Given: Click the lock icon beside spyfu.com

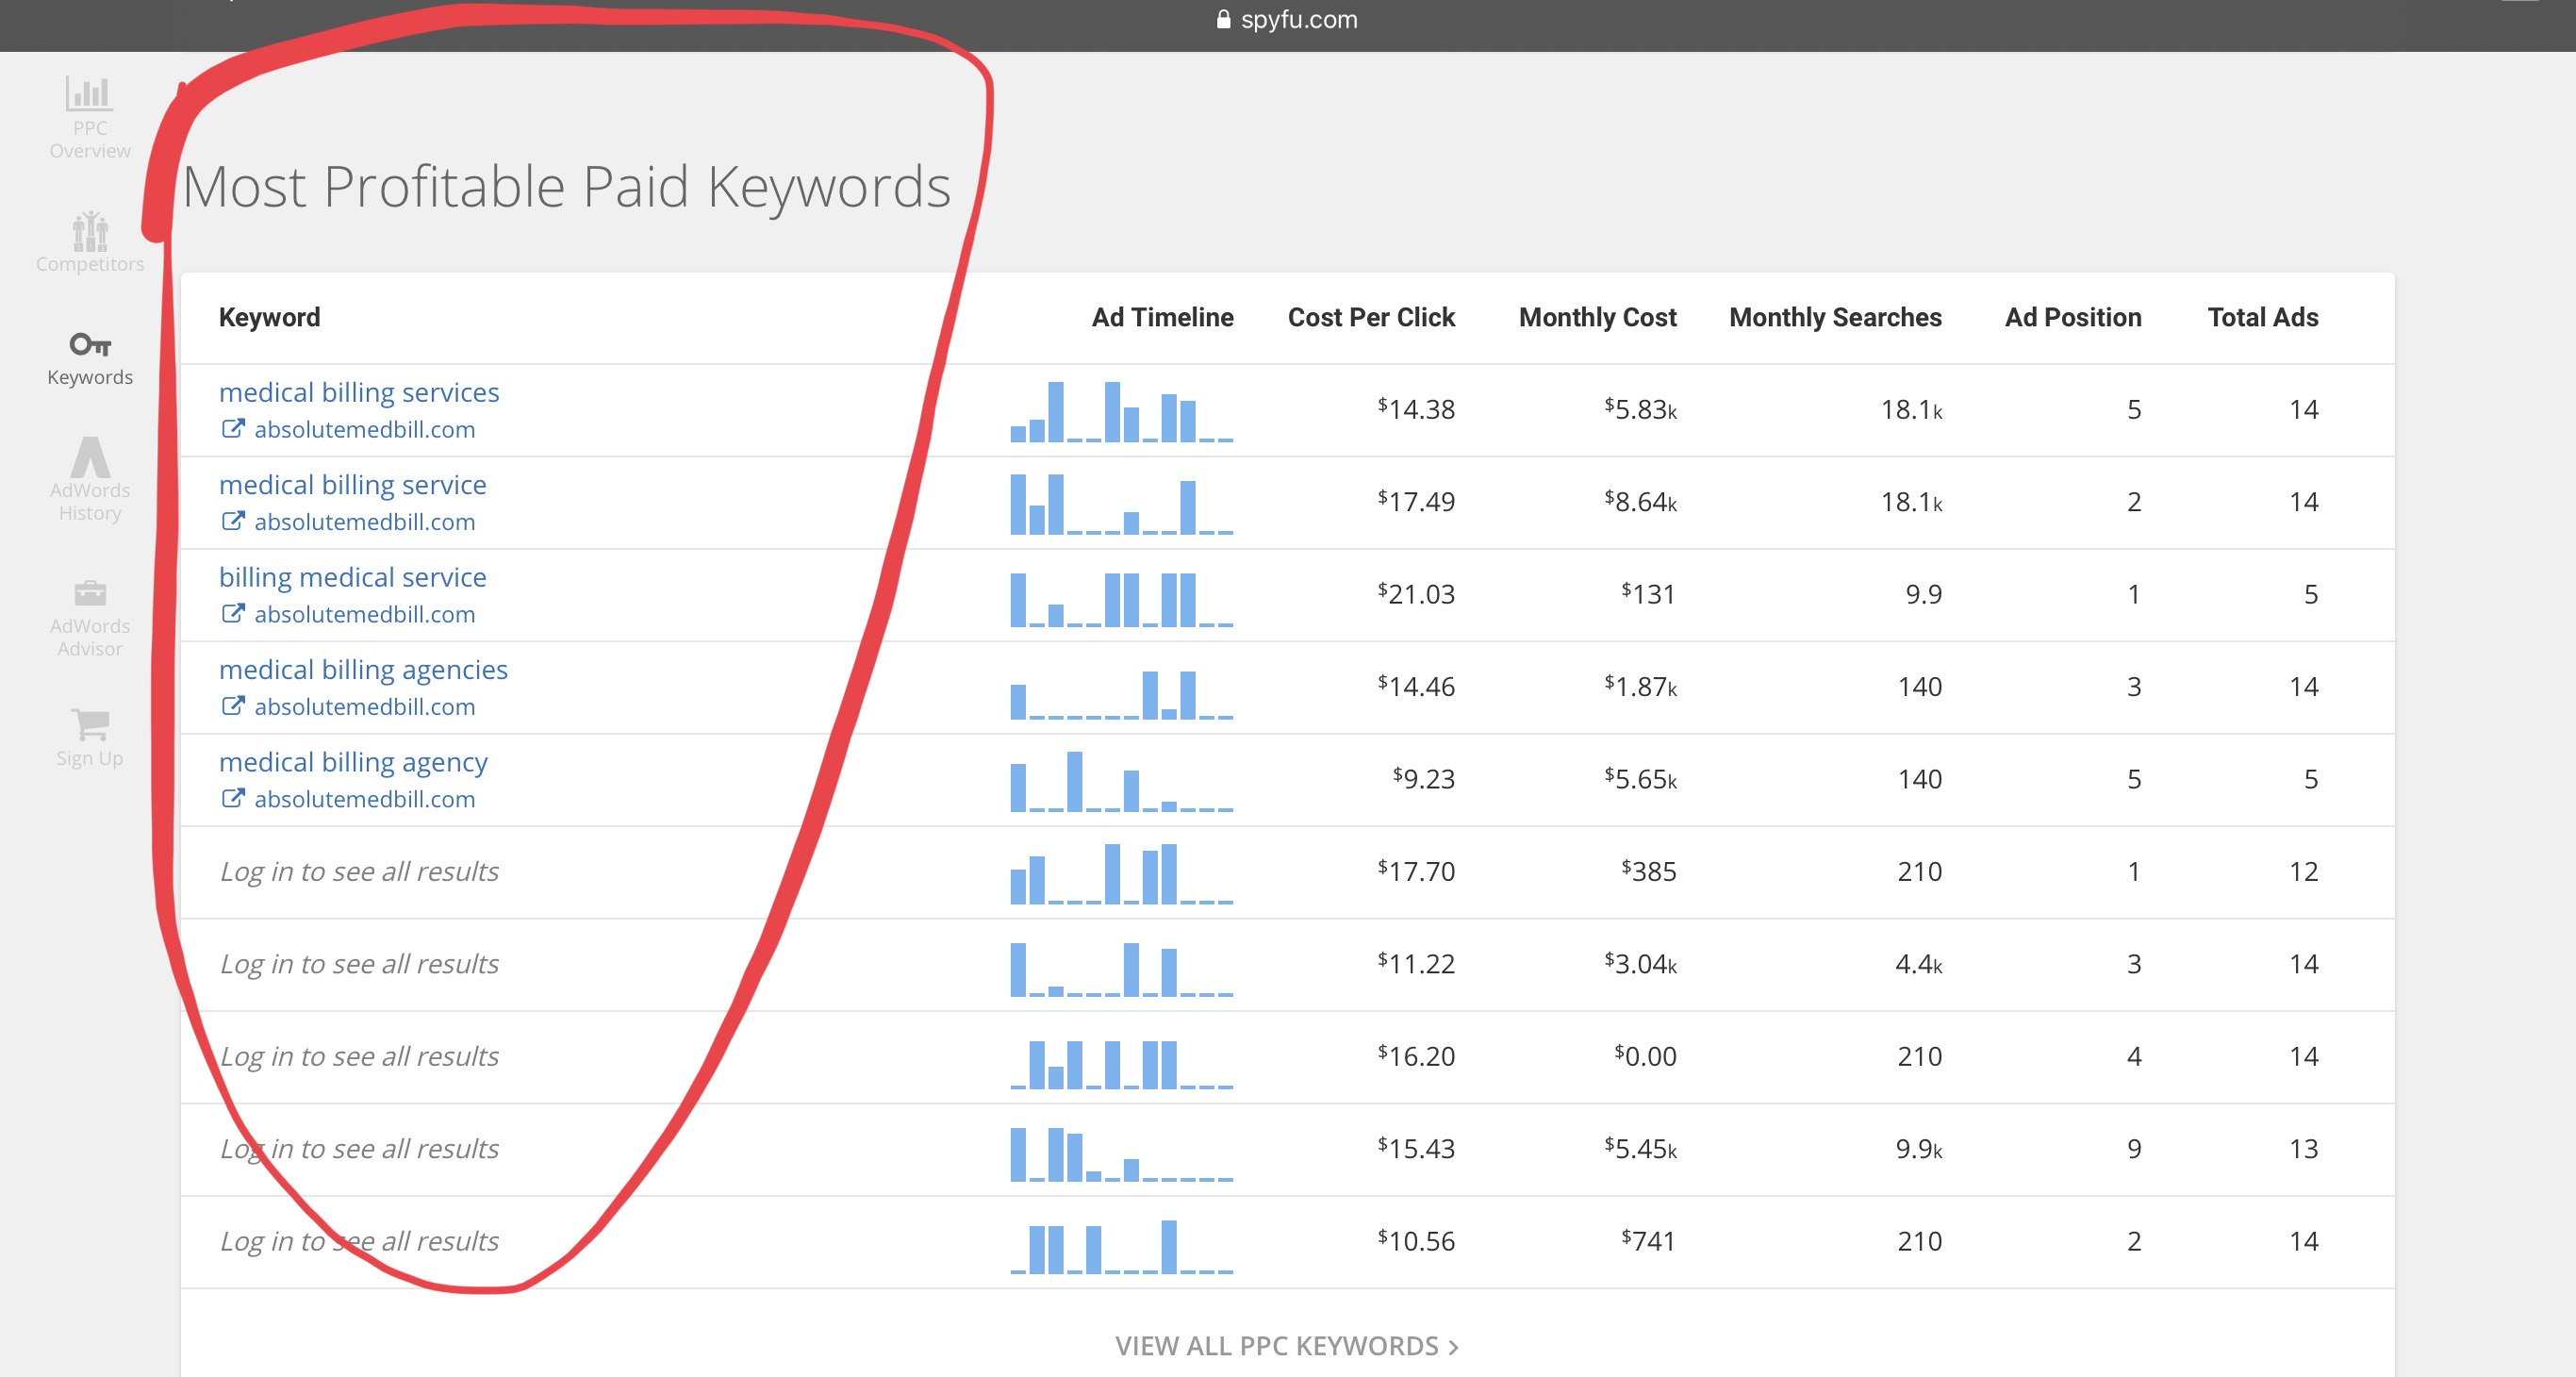Looking at the screenshot, I should (x=1223, y=19).
